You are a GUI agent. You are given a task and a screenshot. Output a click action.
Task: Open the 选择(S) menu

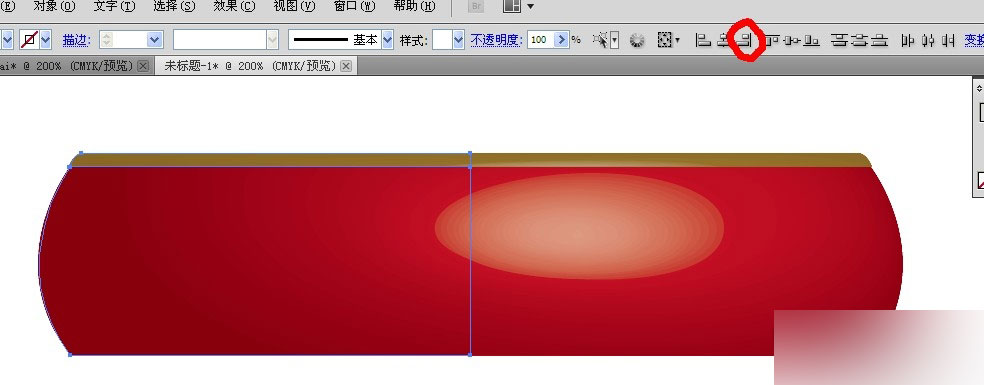pos(174,6)
